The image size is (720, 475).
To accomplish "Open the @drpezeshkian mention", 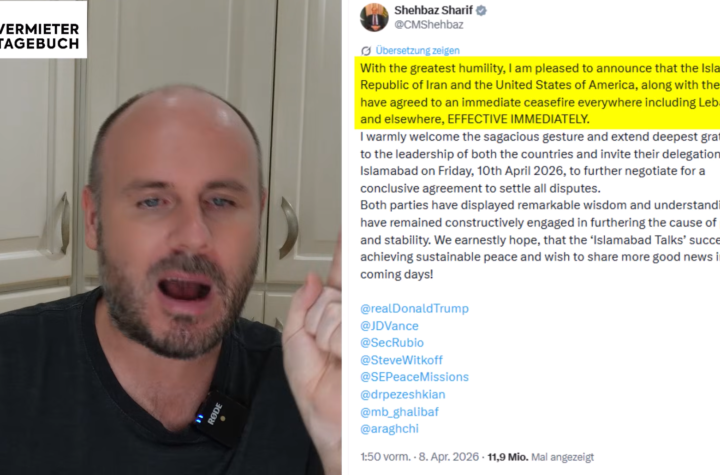I will (402, 394).
